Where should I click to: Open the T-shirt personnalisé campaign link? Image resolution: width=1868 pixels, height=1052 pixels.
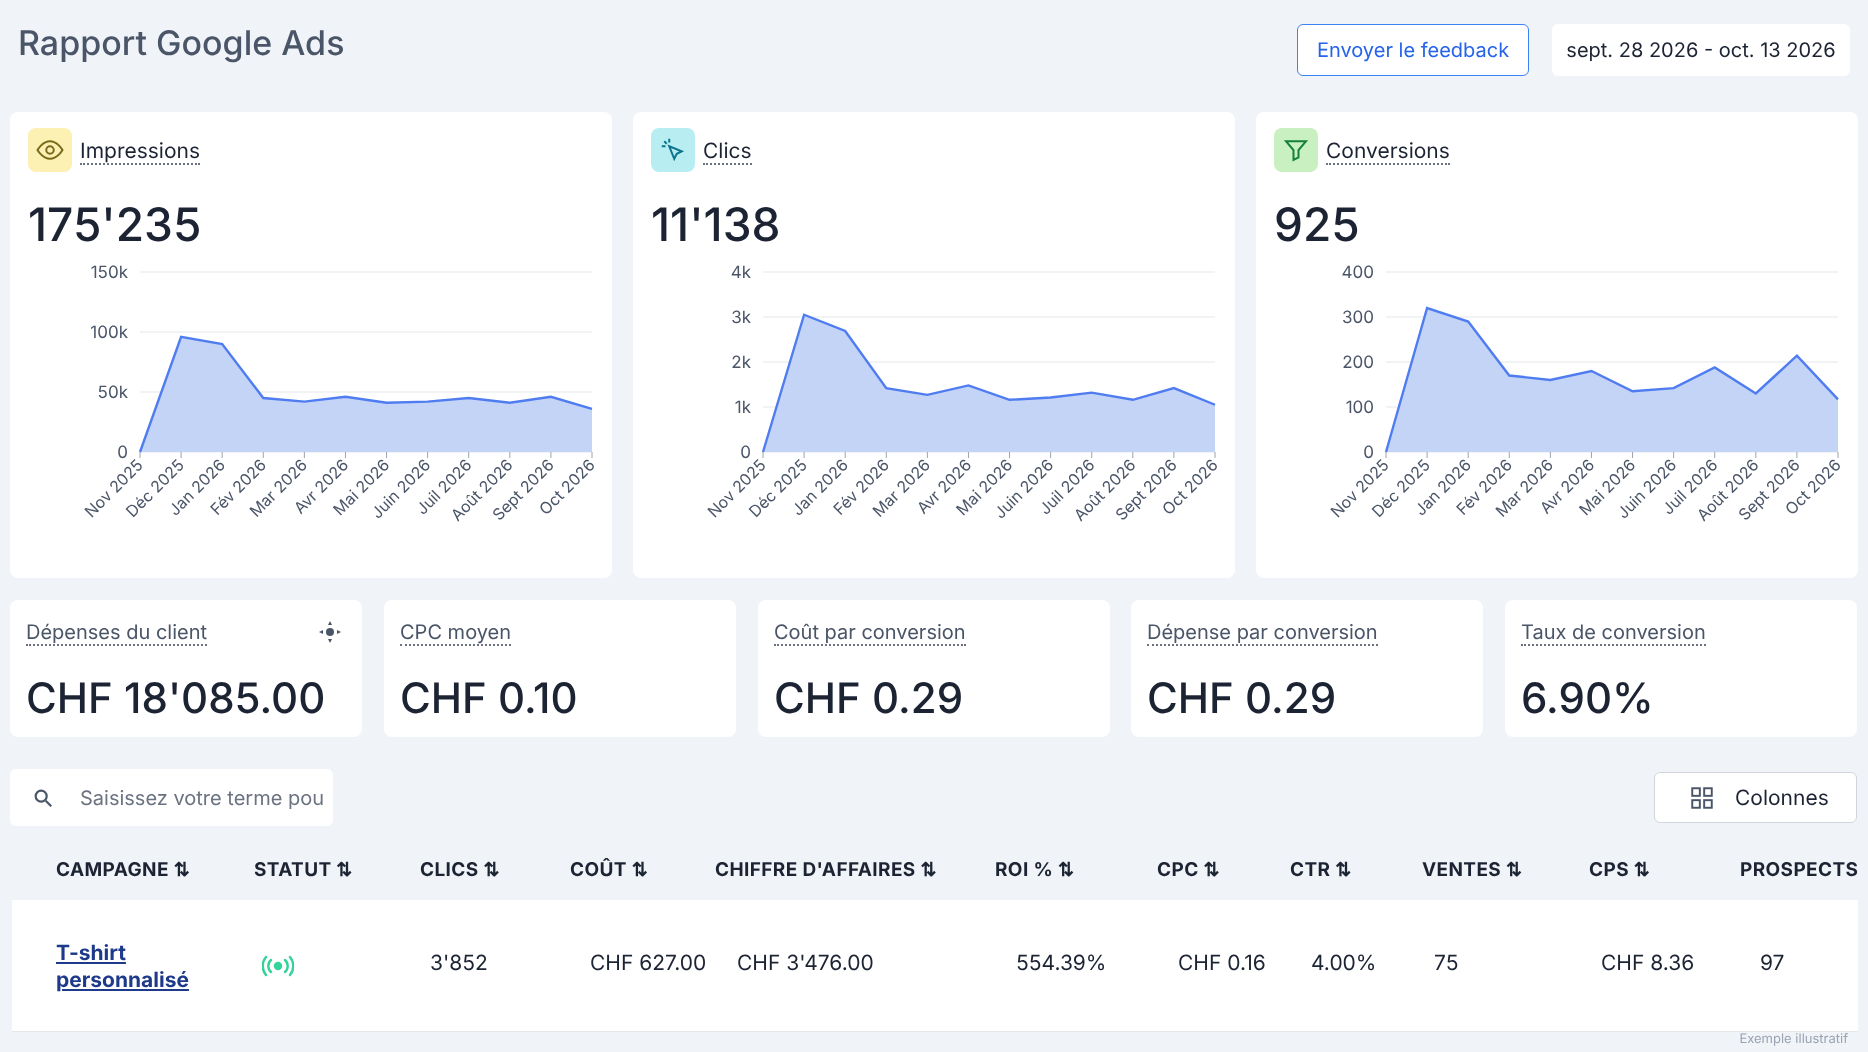pos(122,966)
